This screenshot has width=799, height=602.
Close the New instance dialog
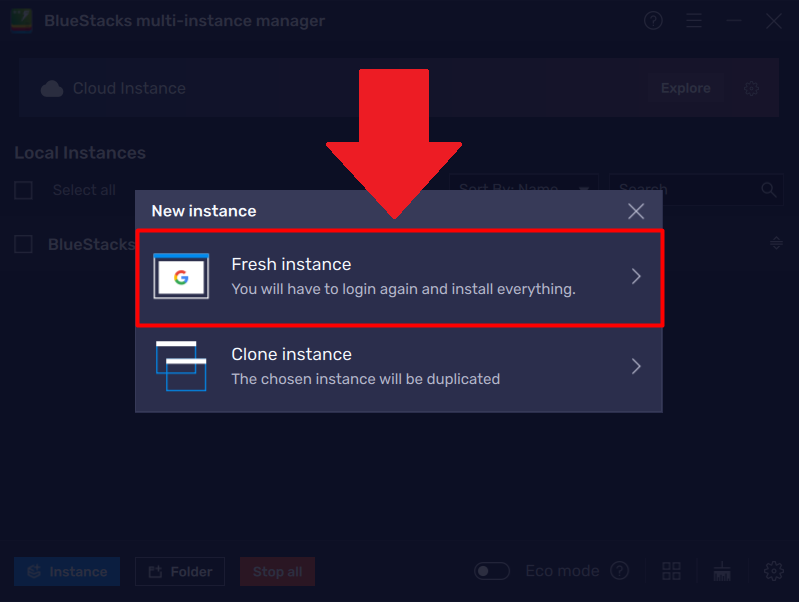coord(636,211)
